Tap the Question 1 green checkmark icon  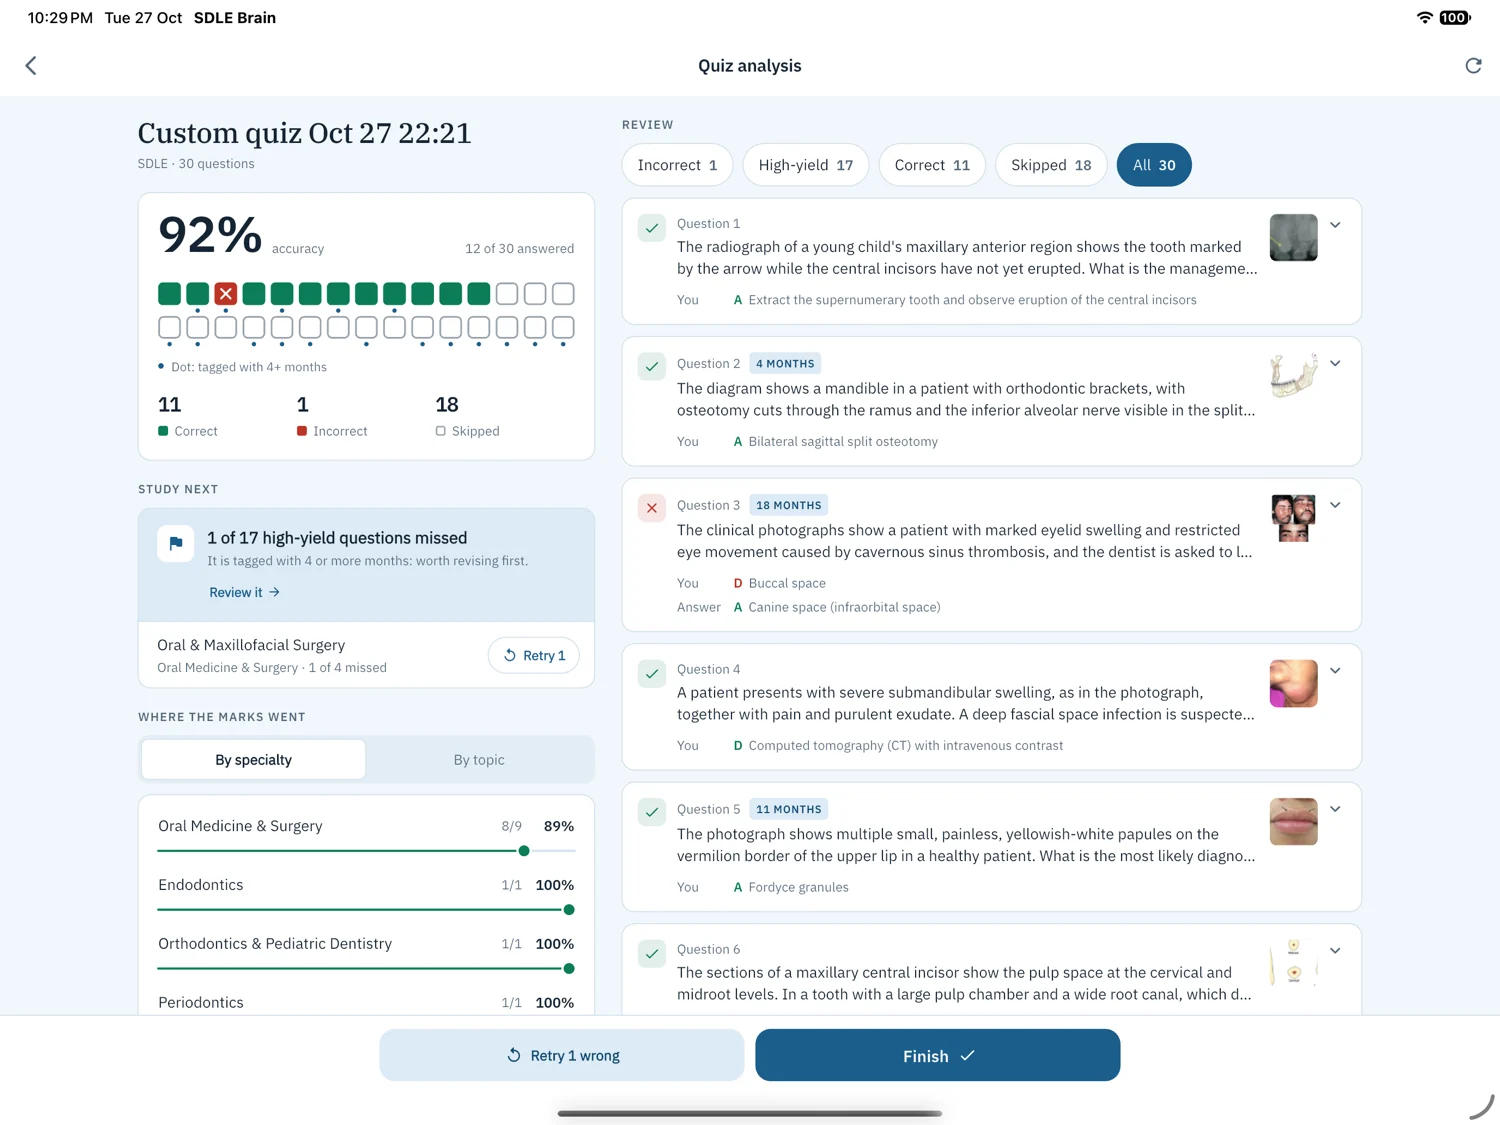652,228
